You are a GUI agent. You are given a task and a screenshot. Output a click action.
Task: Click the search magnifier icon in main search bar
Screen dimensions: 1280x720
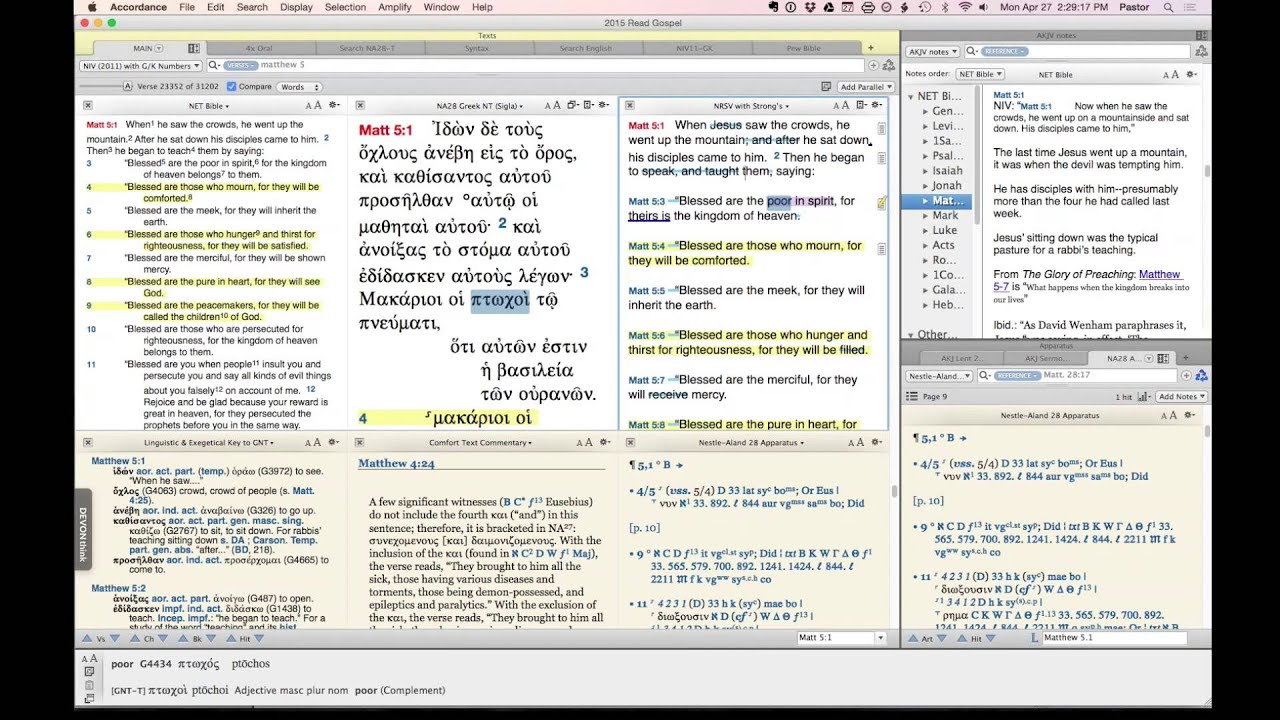(x=214, y=66)
